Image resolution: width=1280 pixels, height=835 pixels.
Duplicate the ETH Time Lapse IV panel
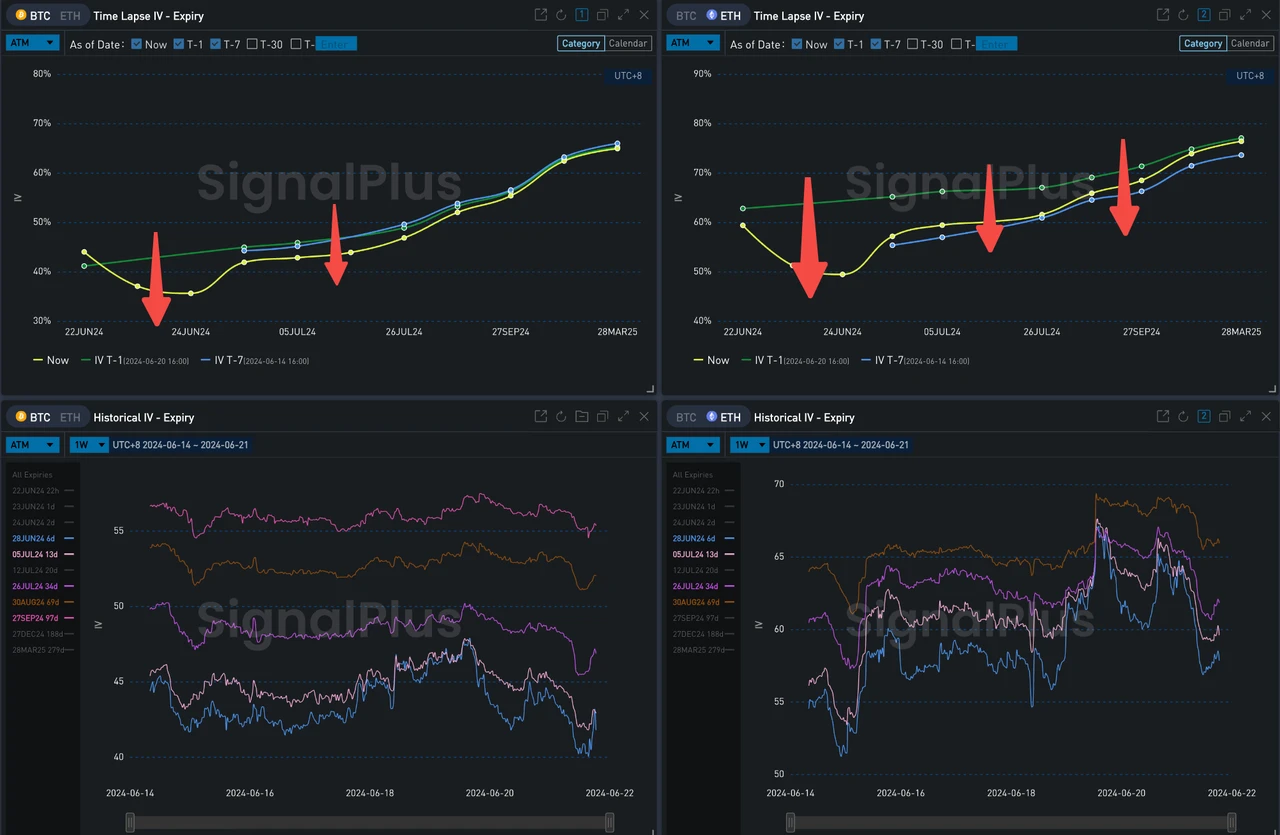[1224, 15]
